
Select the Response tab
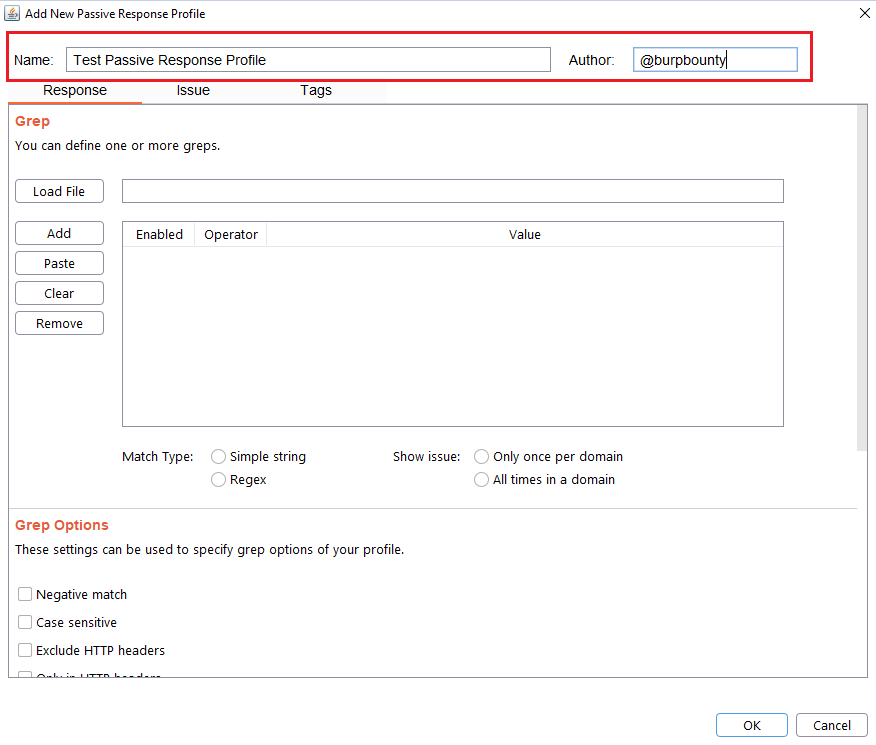click(75, 90)
